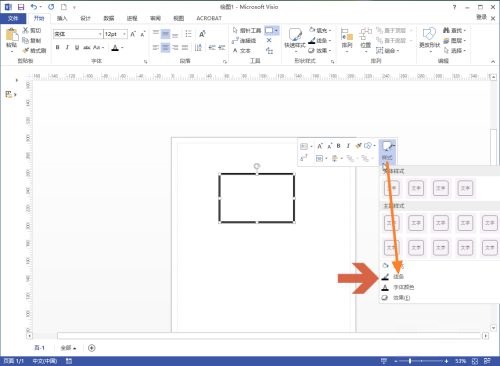500x366 pixels.
Task: Click Switch Windows icon in status bar
Action: [487, 361]
